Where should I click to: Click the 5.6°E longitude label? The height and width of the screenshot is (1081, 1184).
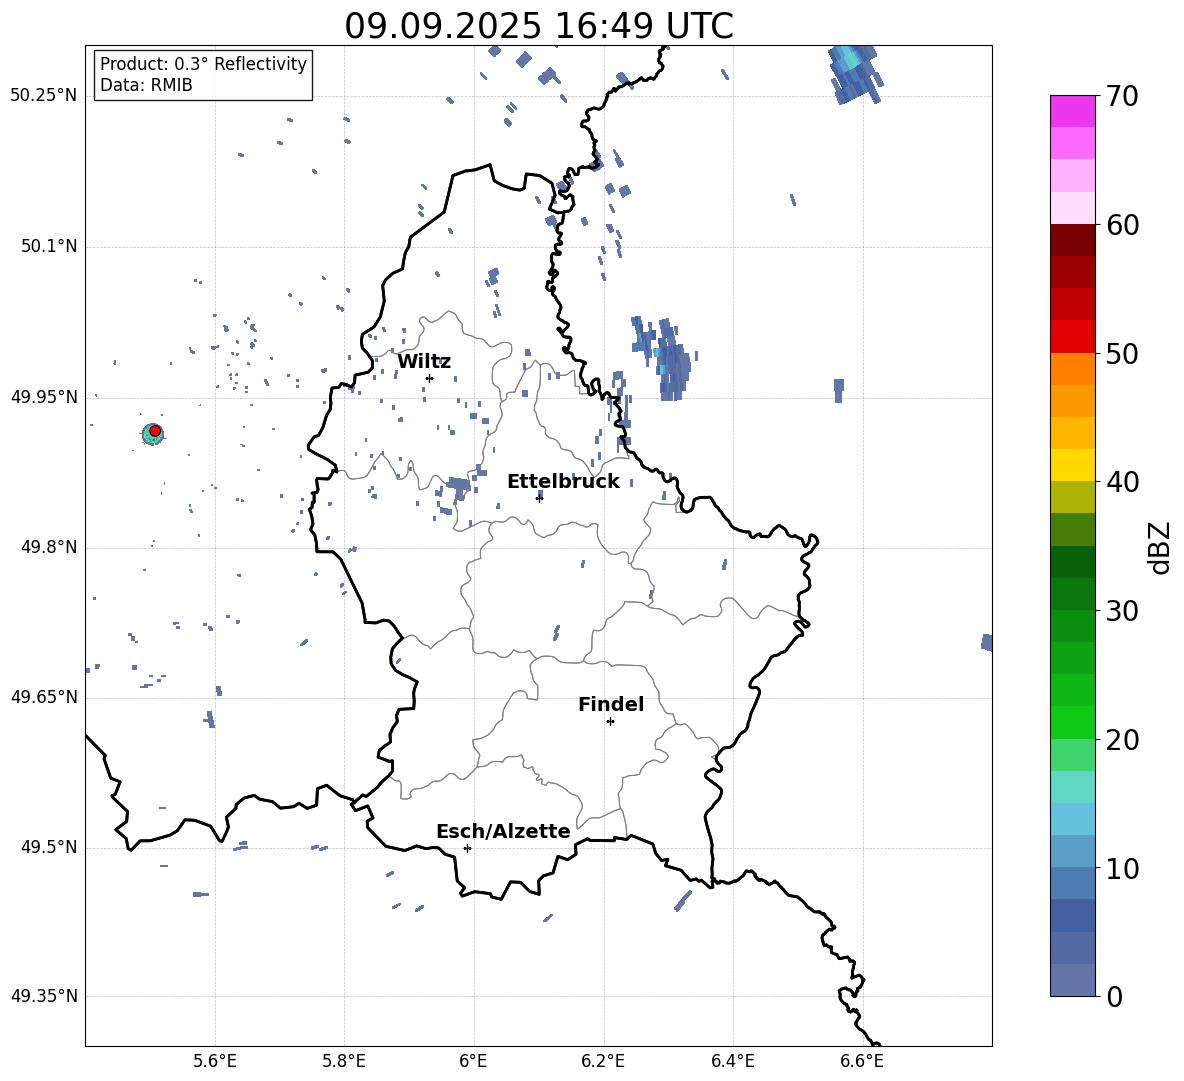pyautogui.click(x=215, y=1061)
